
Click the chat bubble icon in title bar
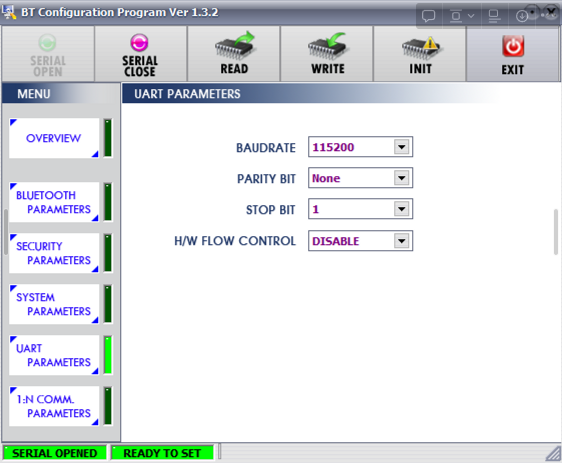coord(428,16)
